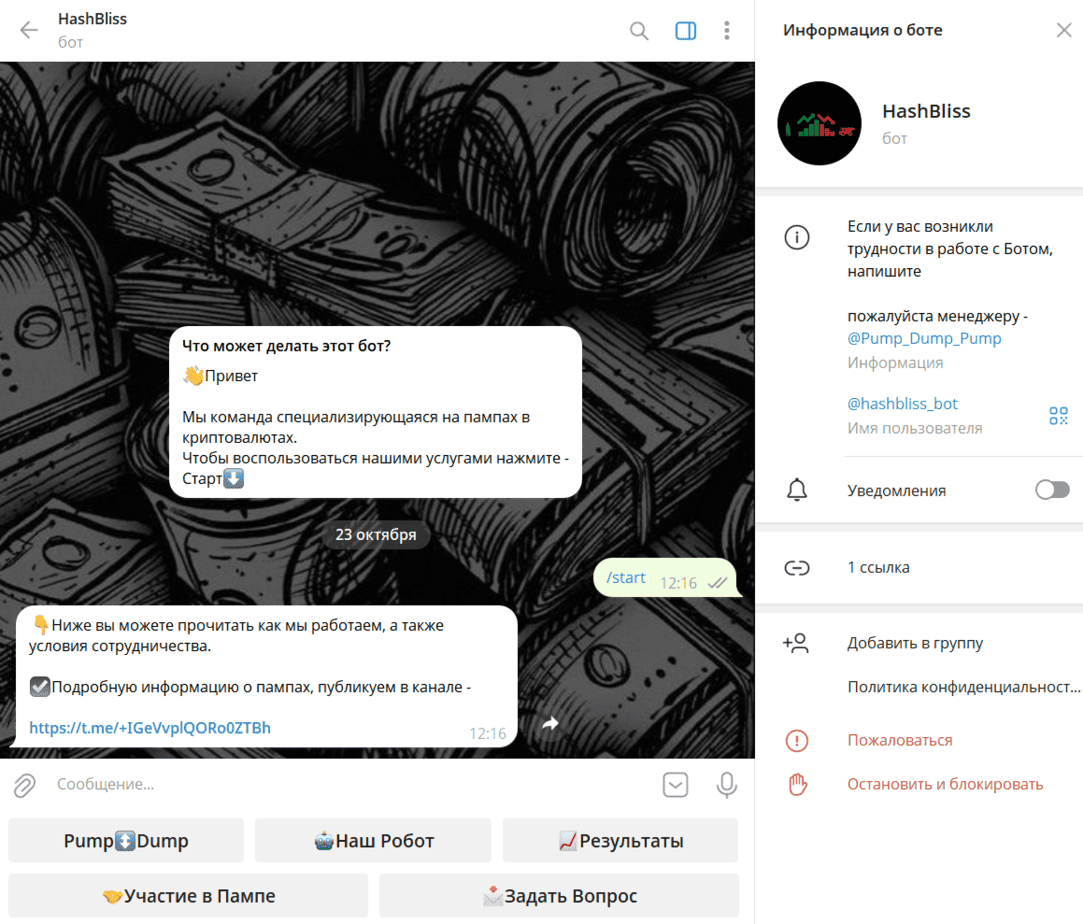
Task: Close the bot information panel
Action: click(1063, 30)
